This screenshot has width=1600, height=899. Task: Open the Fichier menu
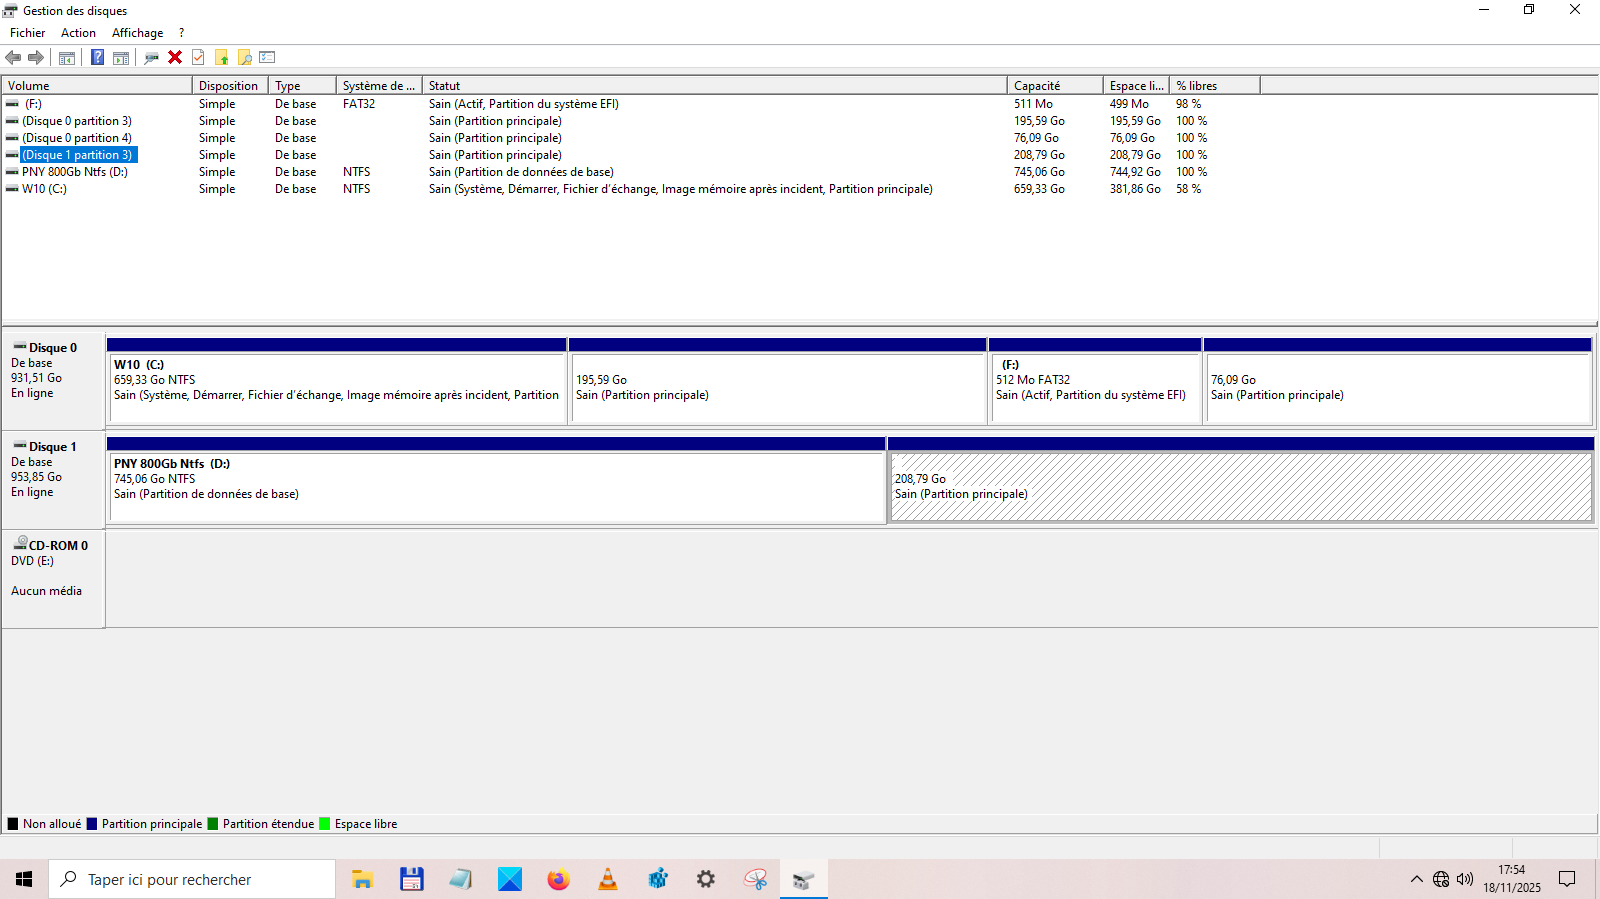tap(27, 33)
